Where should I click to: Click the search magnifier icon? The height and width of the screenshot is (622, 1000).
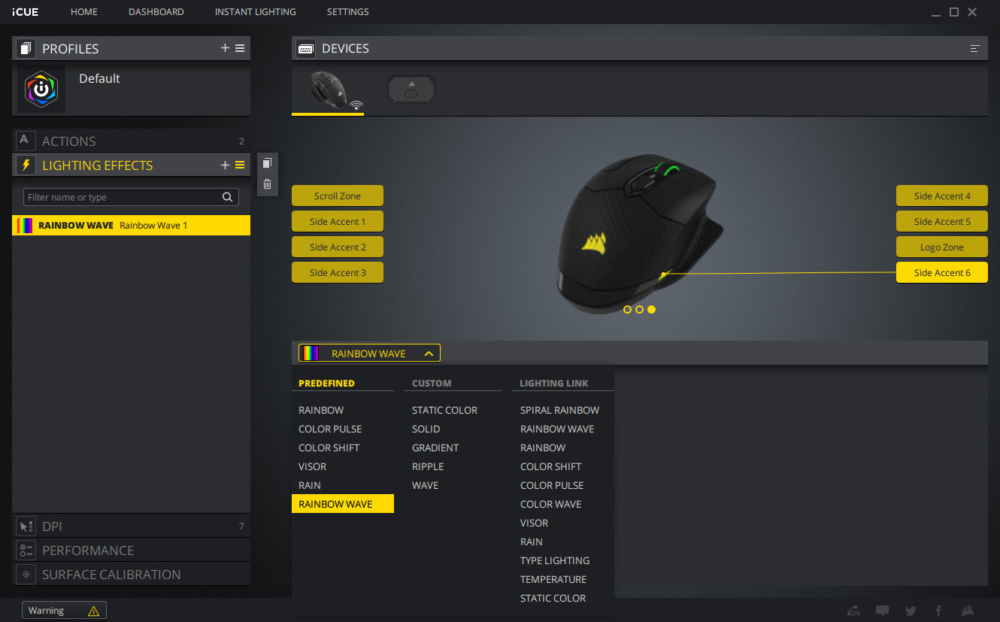227,197
